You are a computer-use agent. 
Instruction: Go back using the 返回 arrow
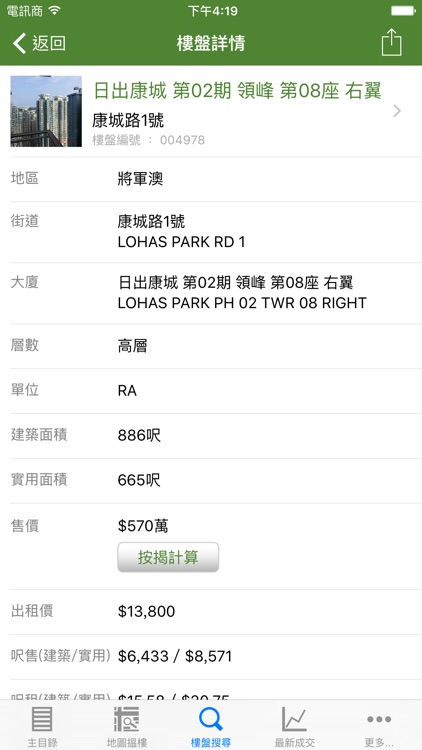(19, 43)
